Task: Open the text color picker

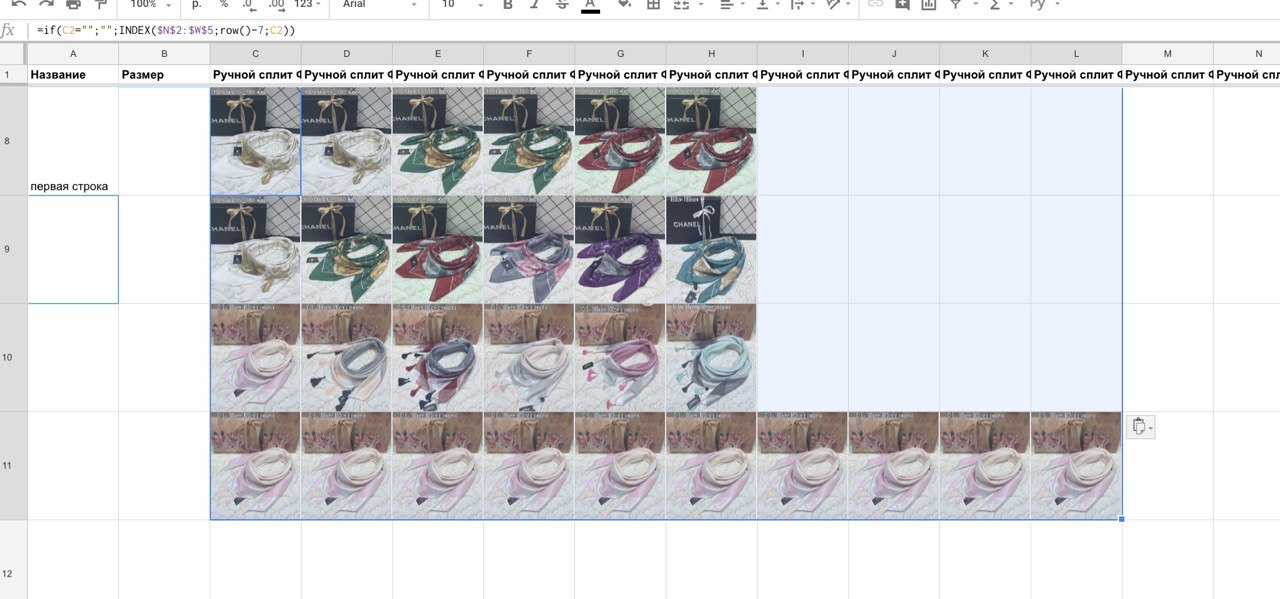Action: (x=590, y=5)
